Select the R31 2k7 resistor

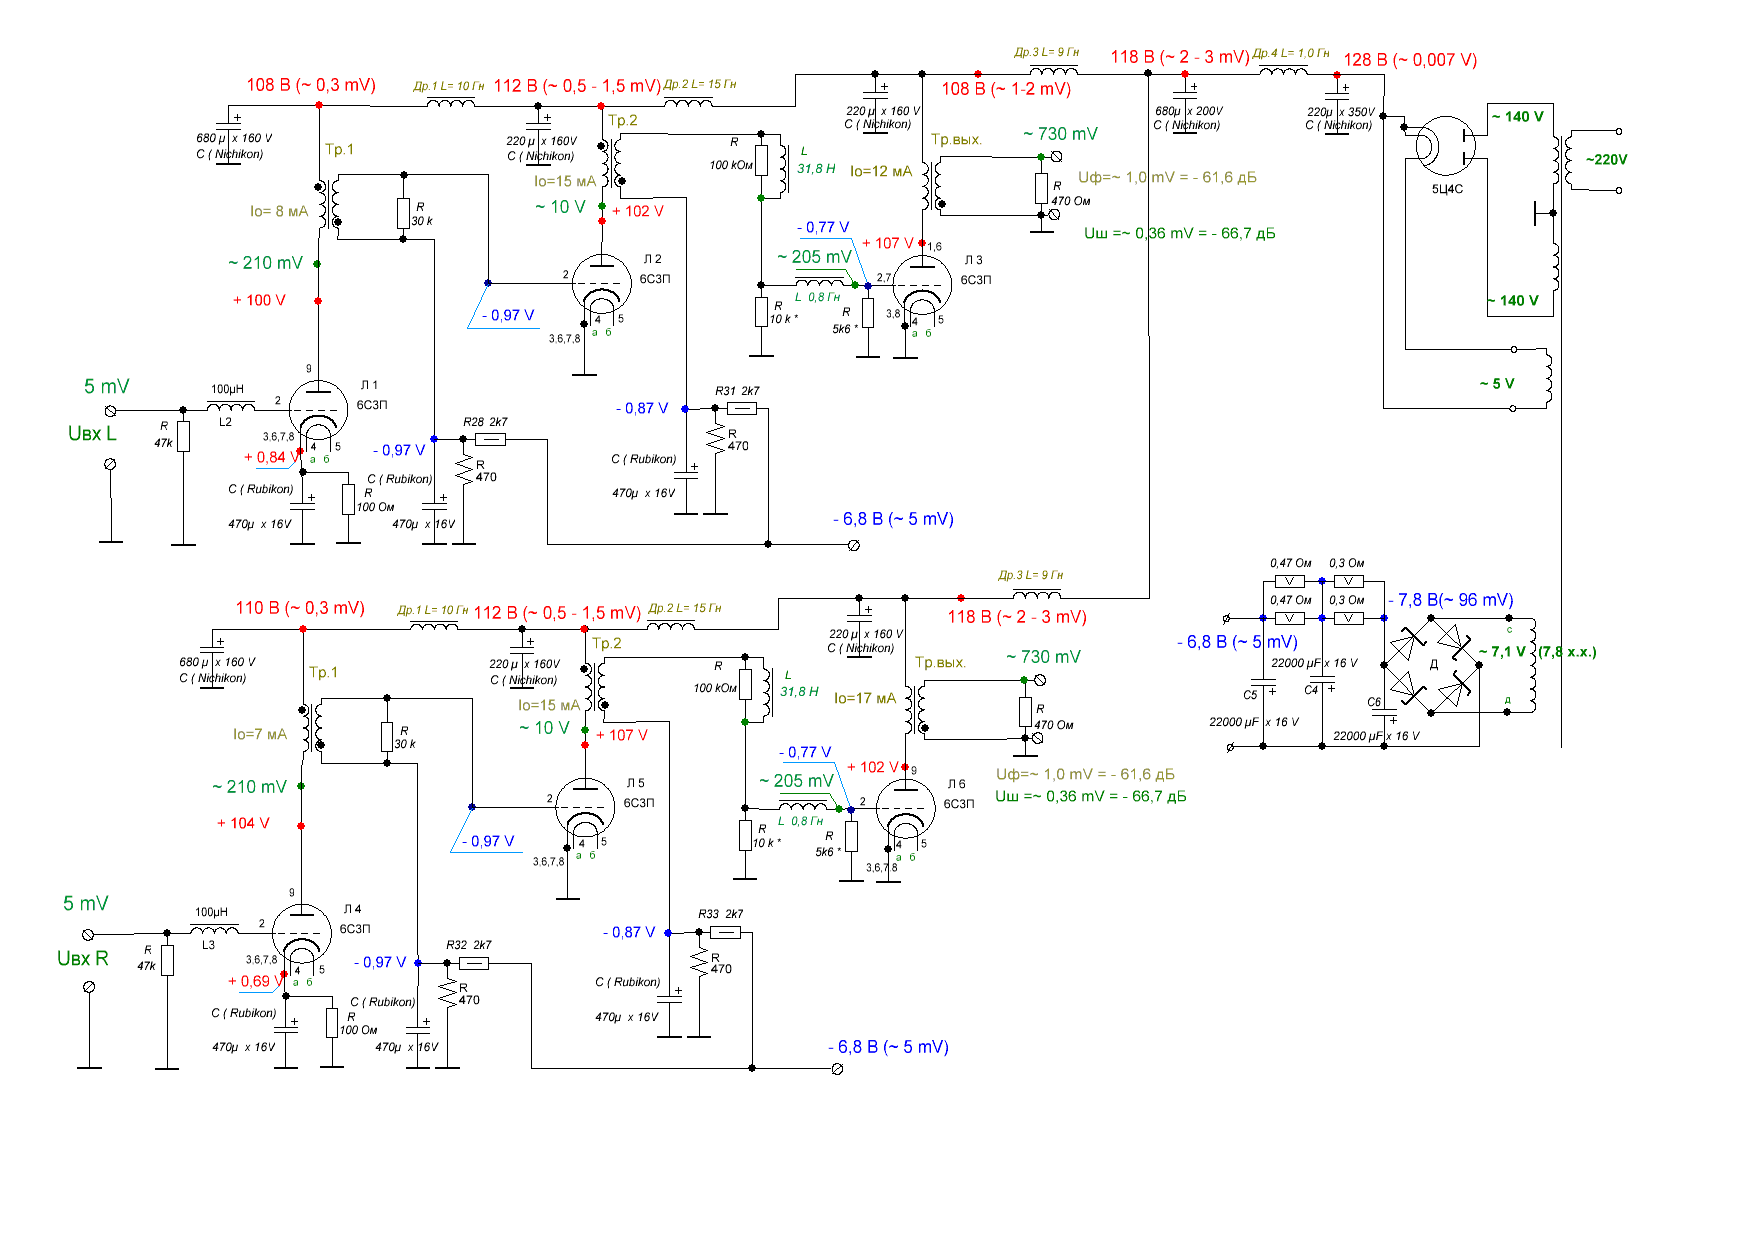point(741,408)
